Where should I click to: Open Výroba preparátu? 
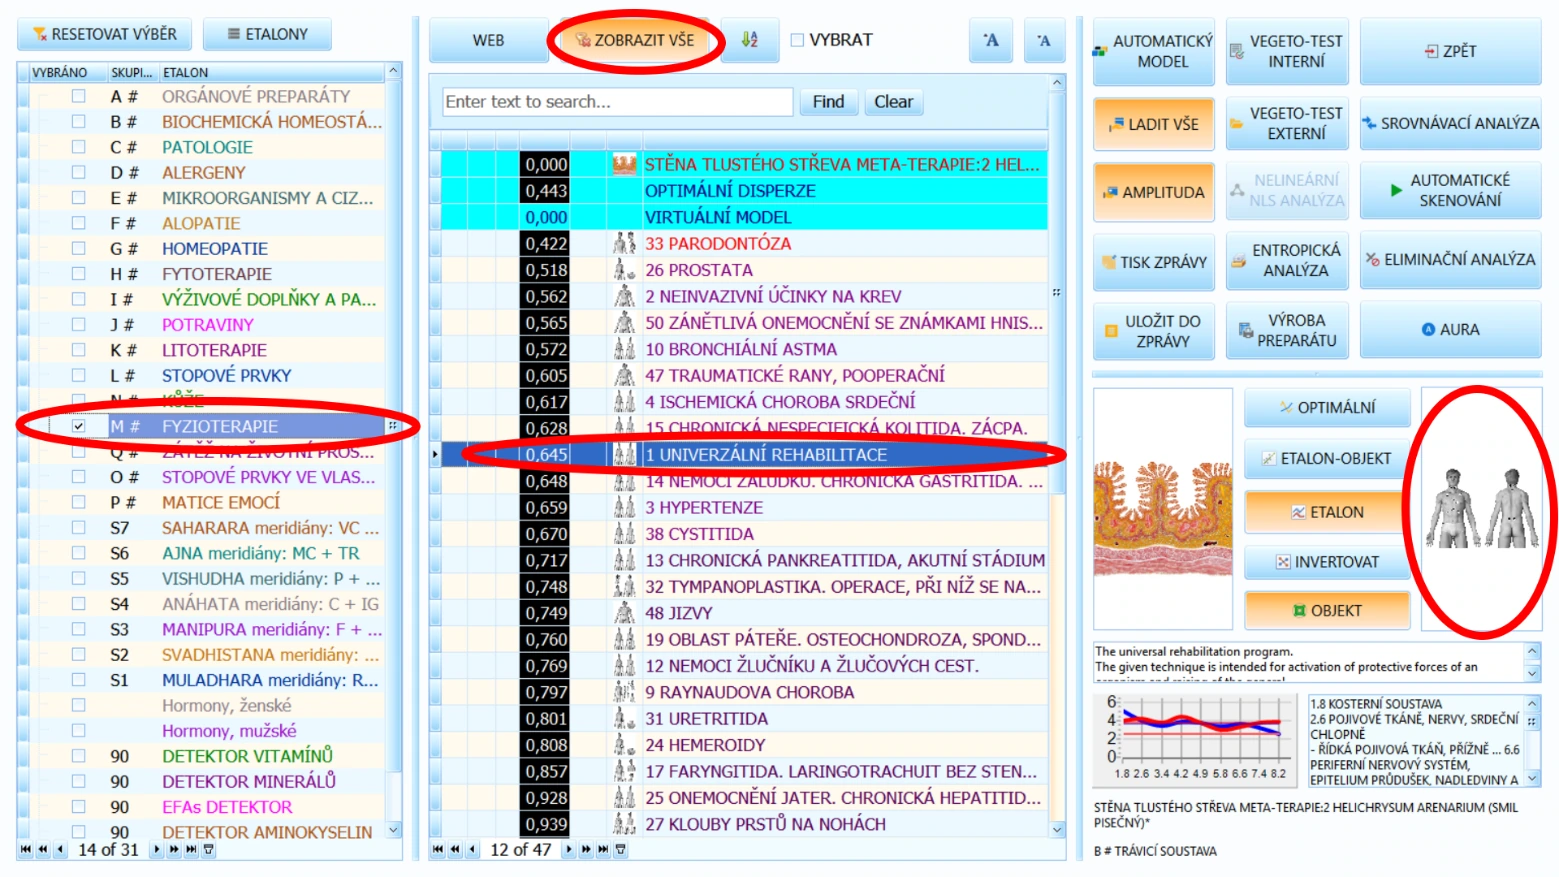click(1287, 331)
